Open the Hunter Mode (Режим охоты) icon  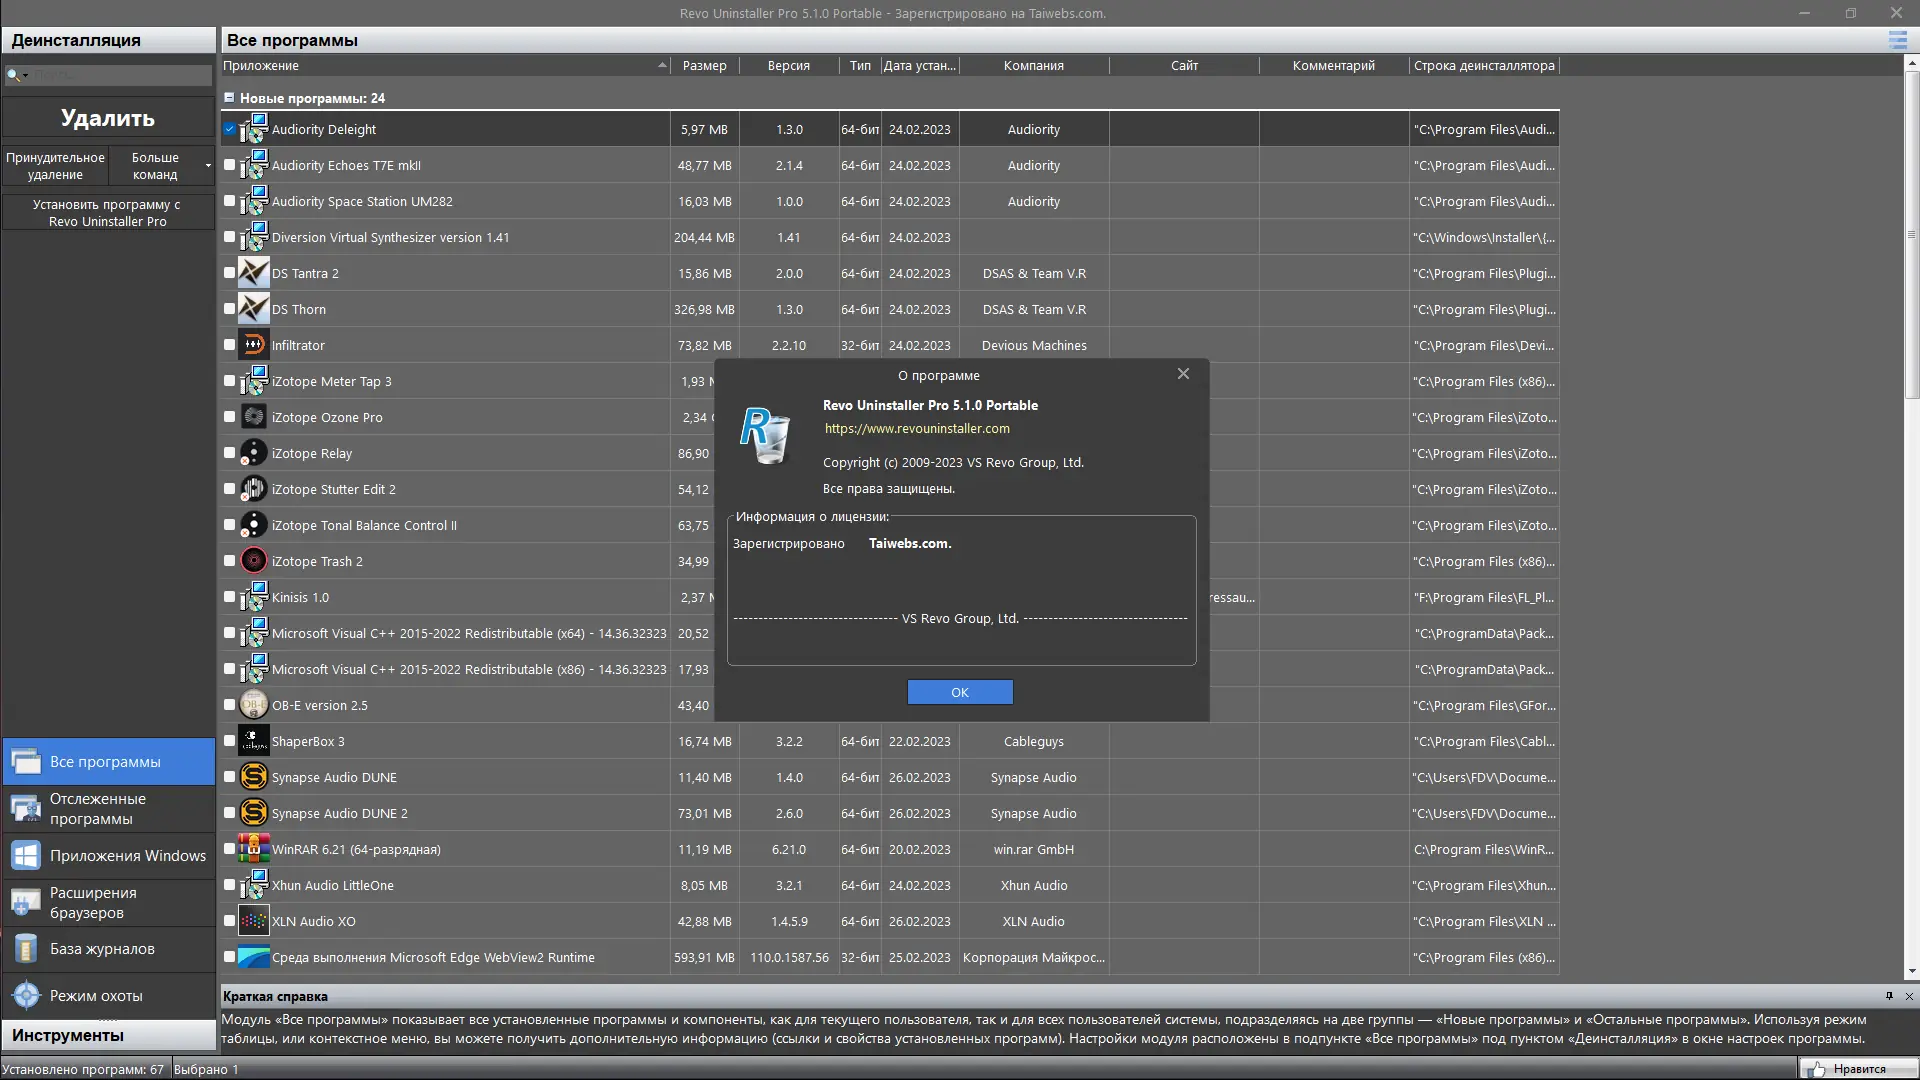[x=26, y=995]
